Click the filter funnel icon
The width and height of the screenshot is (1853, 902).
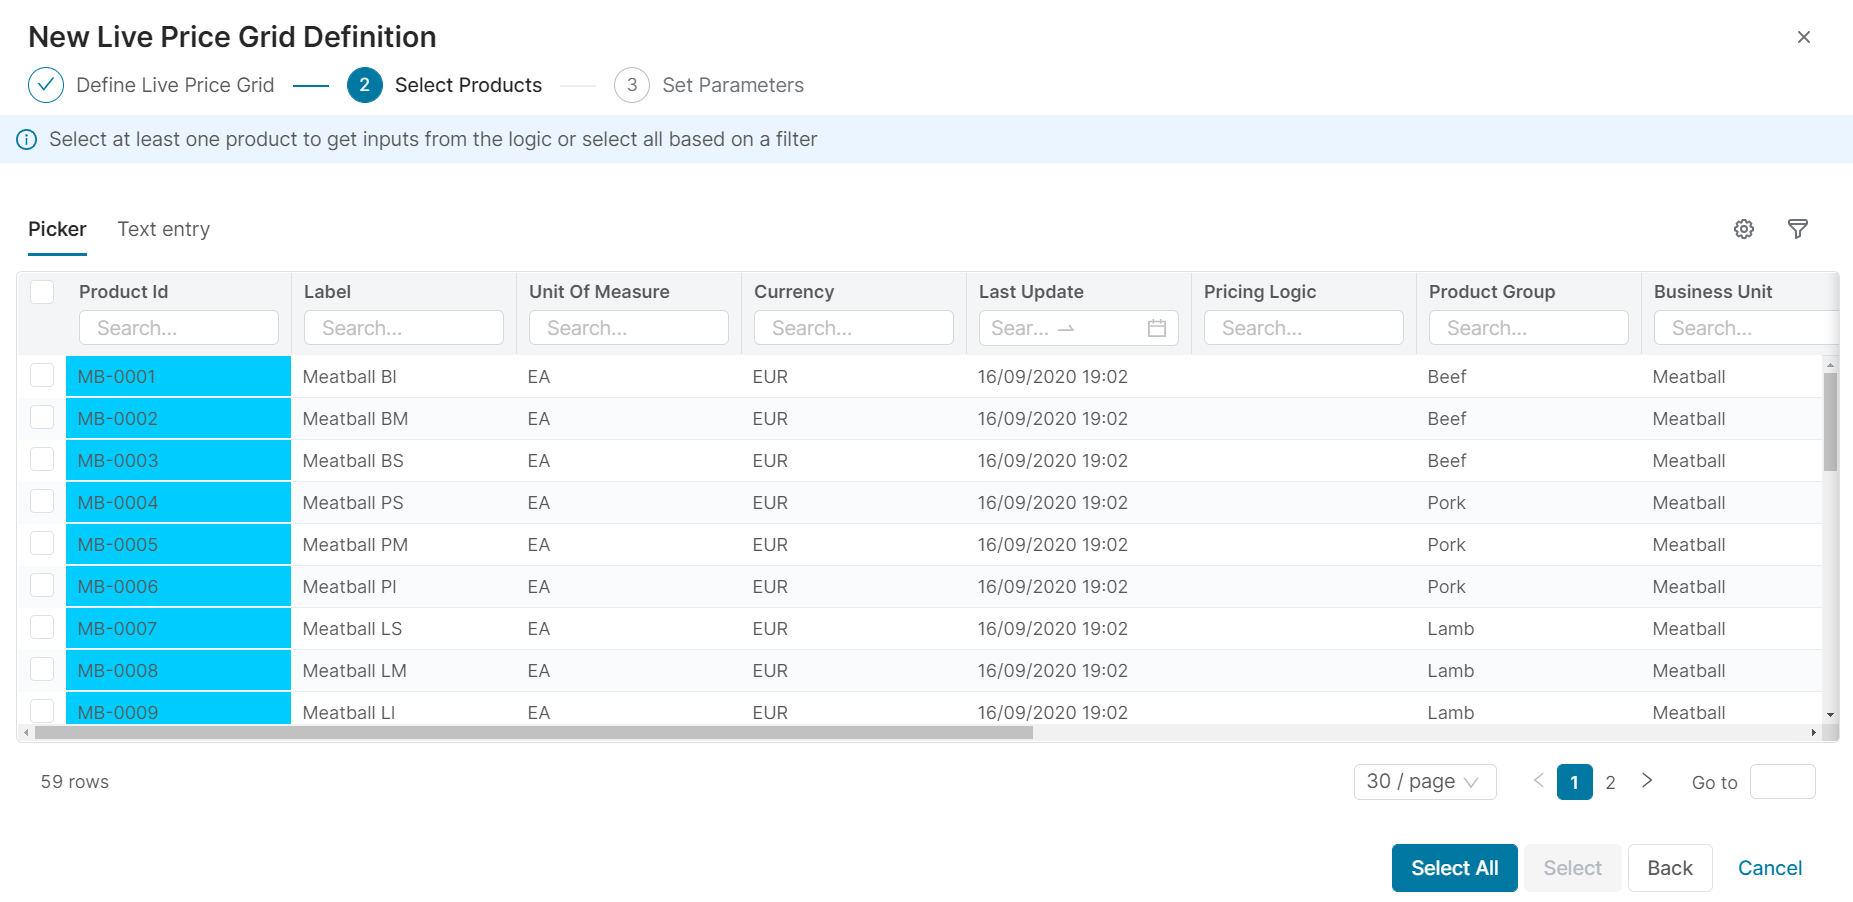click(1797, 229)
